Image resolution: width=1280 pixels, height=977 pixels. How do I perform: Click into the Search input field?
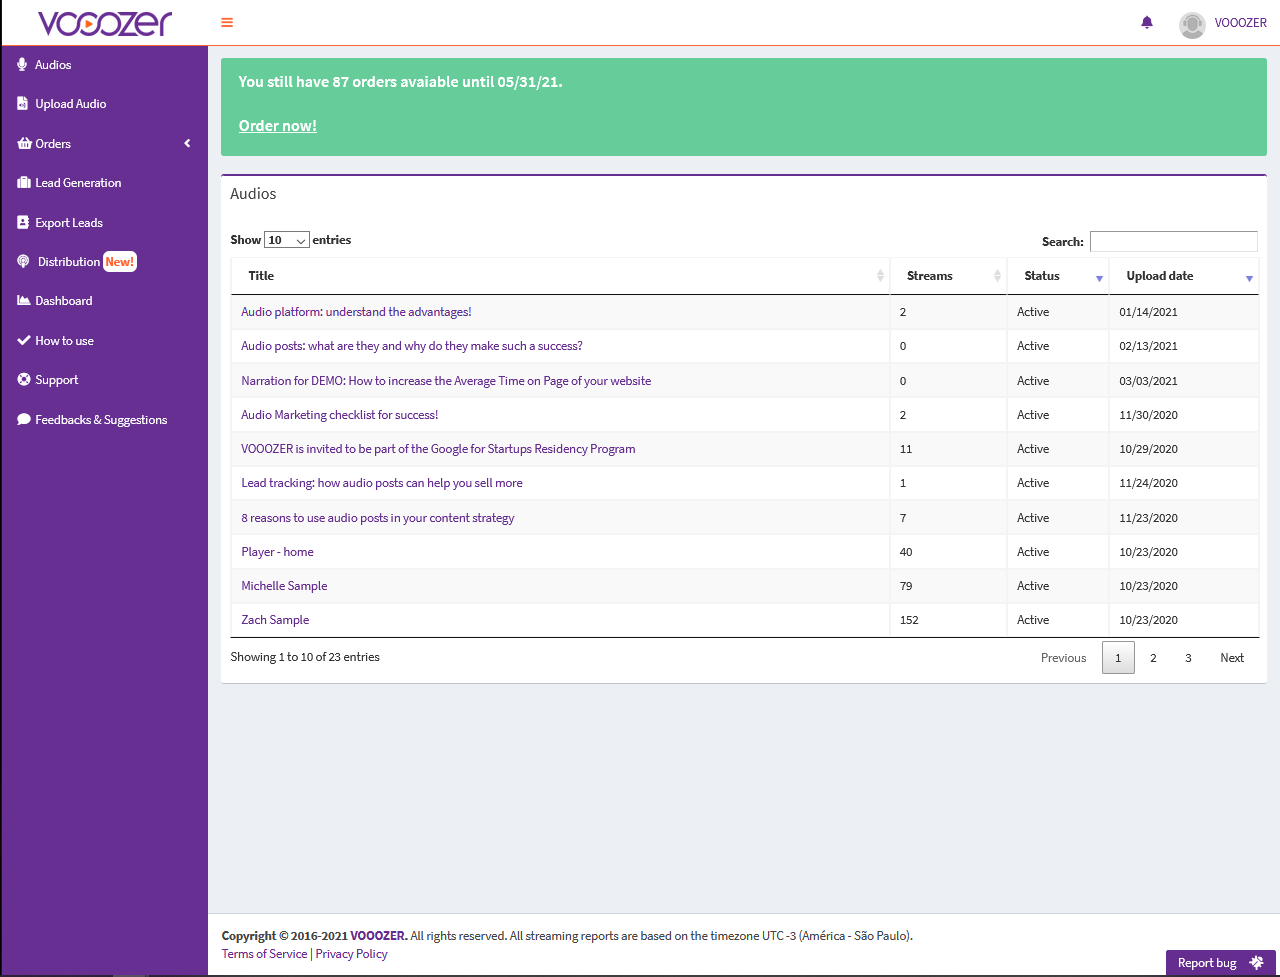pyautogui.click(x=1173, y=242)
